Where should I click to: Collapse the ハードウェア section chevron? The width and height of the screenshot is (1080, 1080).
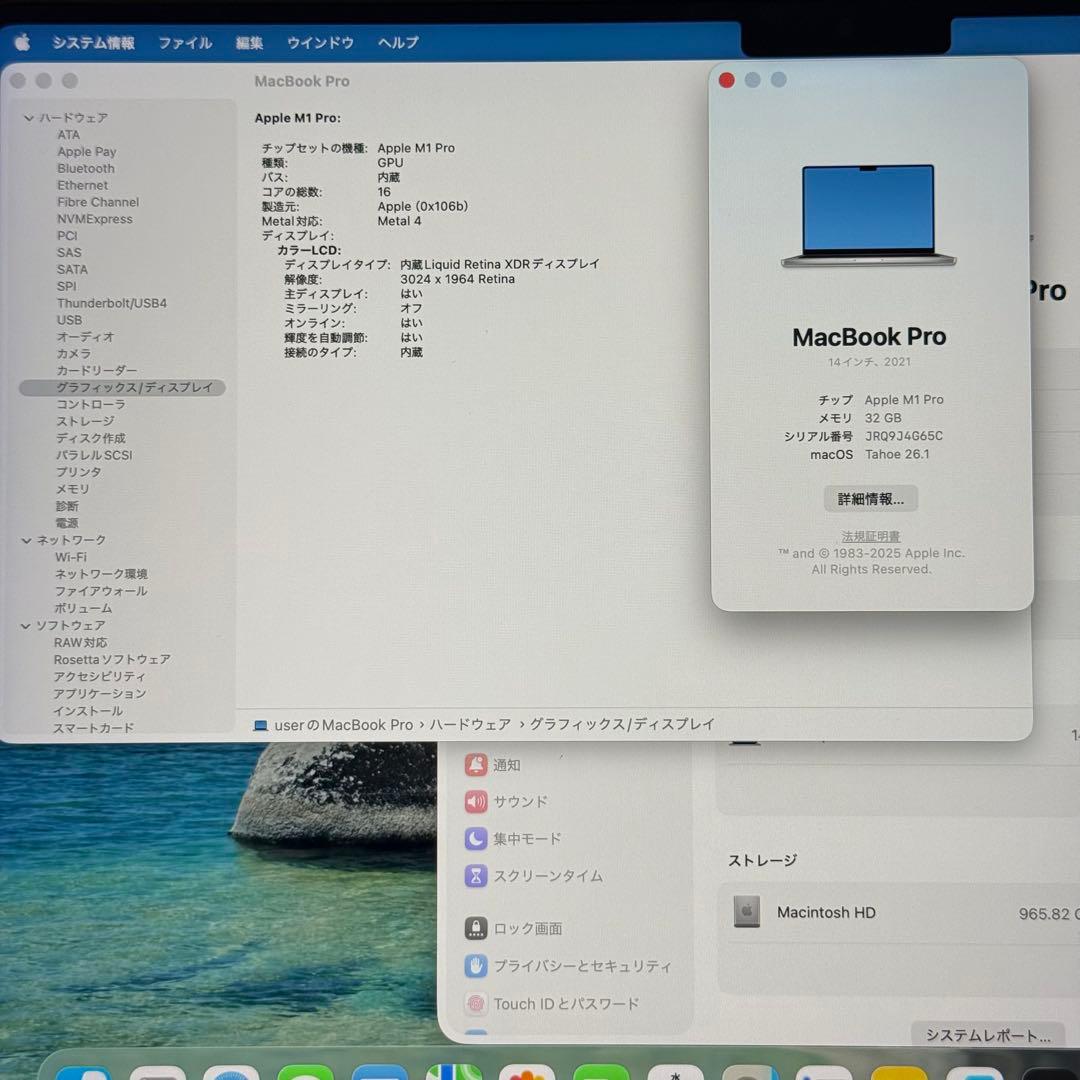[28, 118]
